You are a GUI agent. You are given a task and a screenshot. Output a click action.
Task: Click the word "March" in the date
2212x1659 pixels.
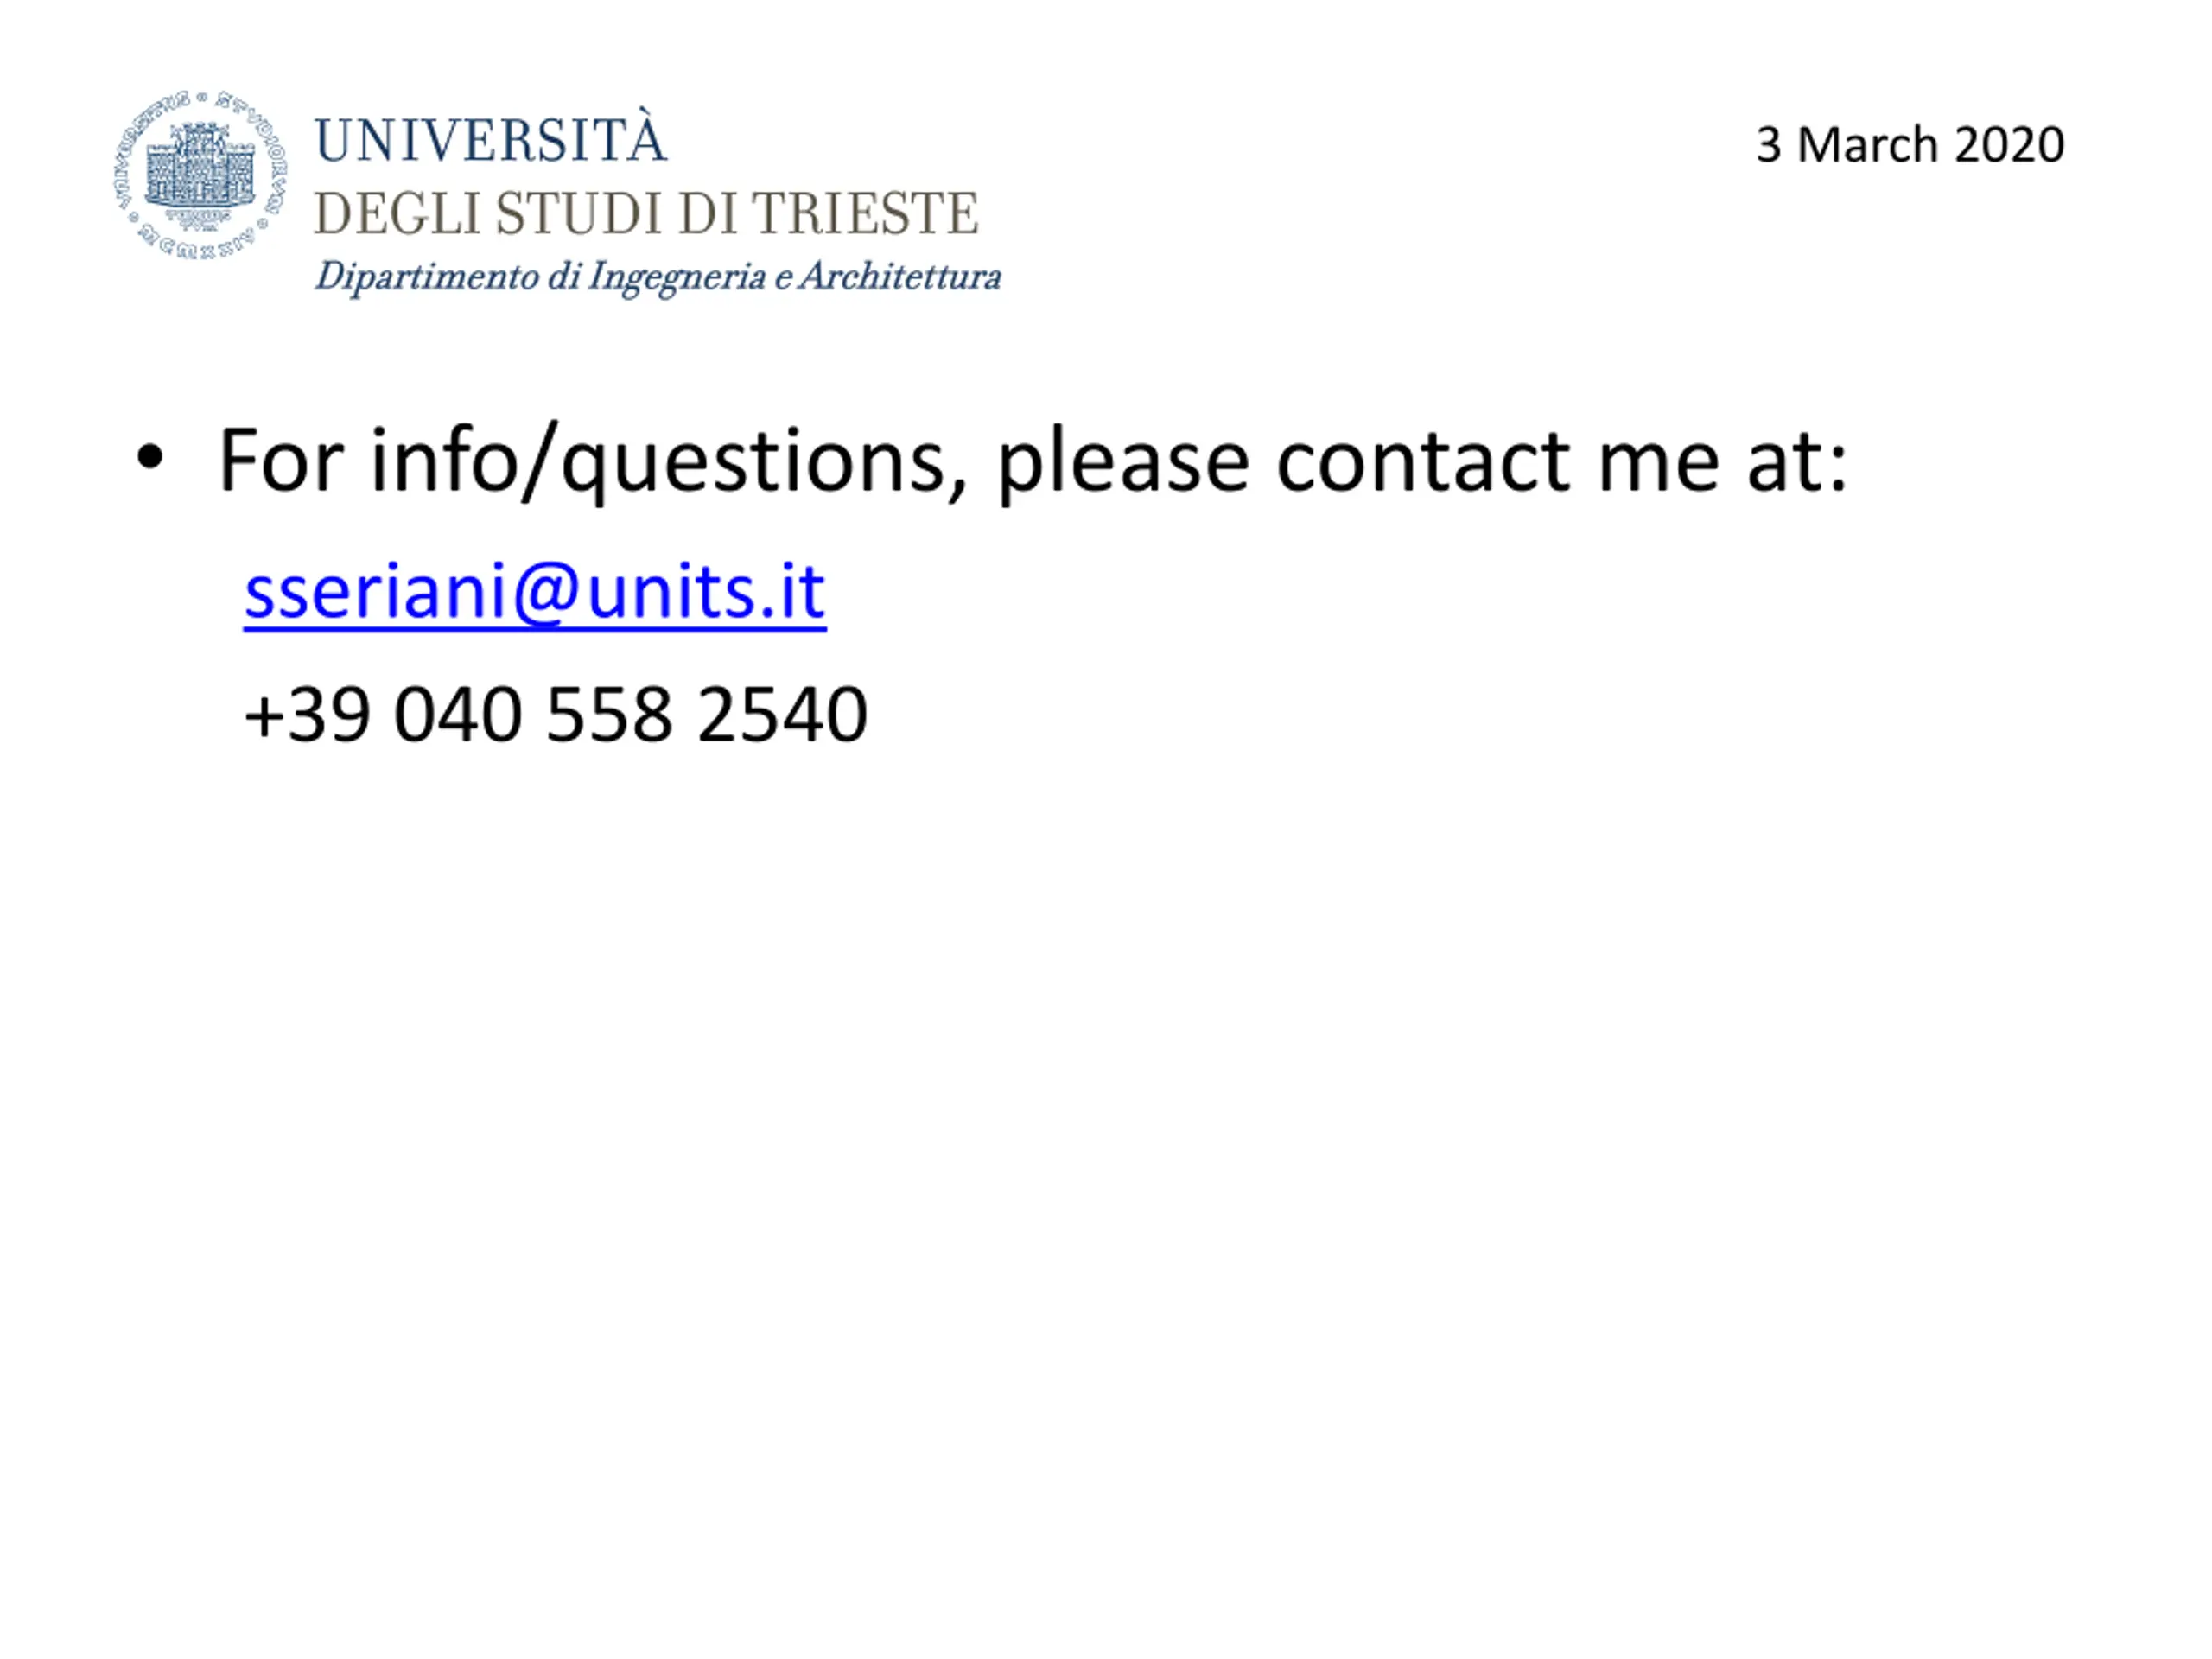click(x=1867, y=145)
